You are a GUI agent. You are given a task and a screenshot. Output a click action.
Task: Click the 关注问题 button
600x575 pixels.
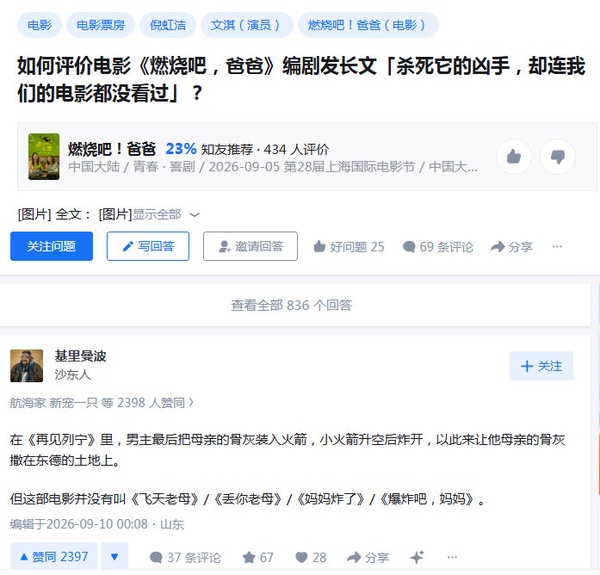coord(52,246)
